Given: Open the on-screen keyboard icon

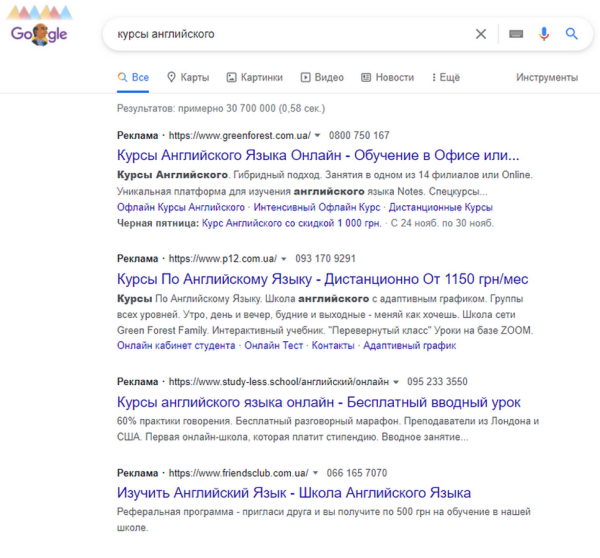Looking at the screenshot, I should point(516,34).
